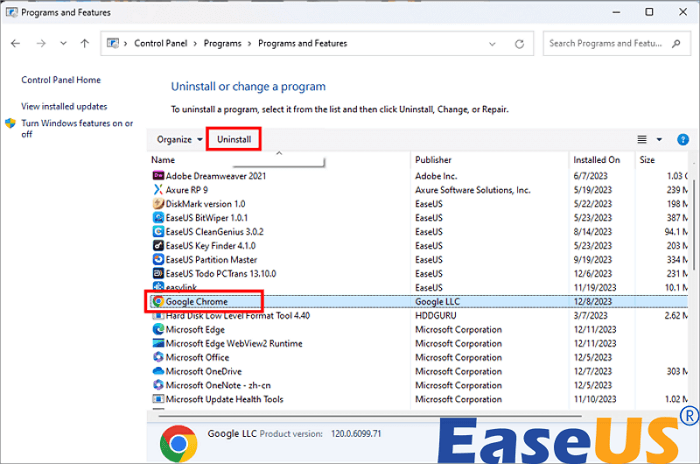The width and height of the screenshot is (700, 464).
Task: Select the Axure RP 9 icon
Action: (158, 190)
